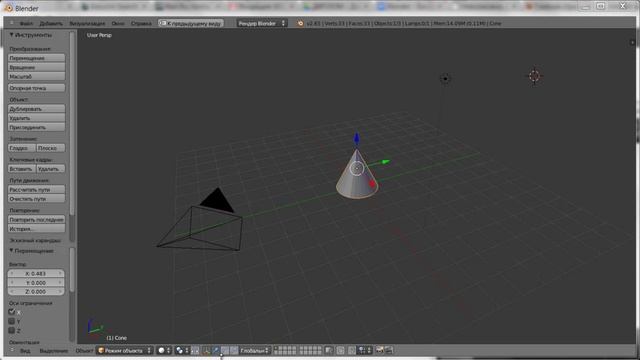Click the operator panel scrollbar
The image size is (640, 360).
[72, 269]
